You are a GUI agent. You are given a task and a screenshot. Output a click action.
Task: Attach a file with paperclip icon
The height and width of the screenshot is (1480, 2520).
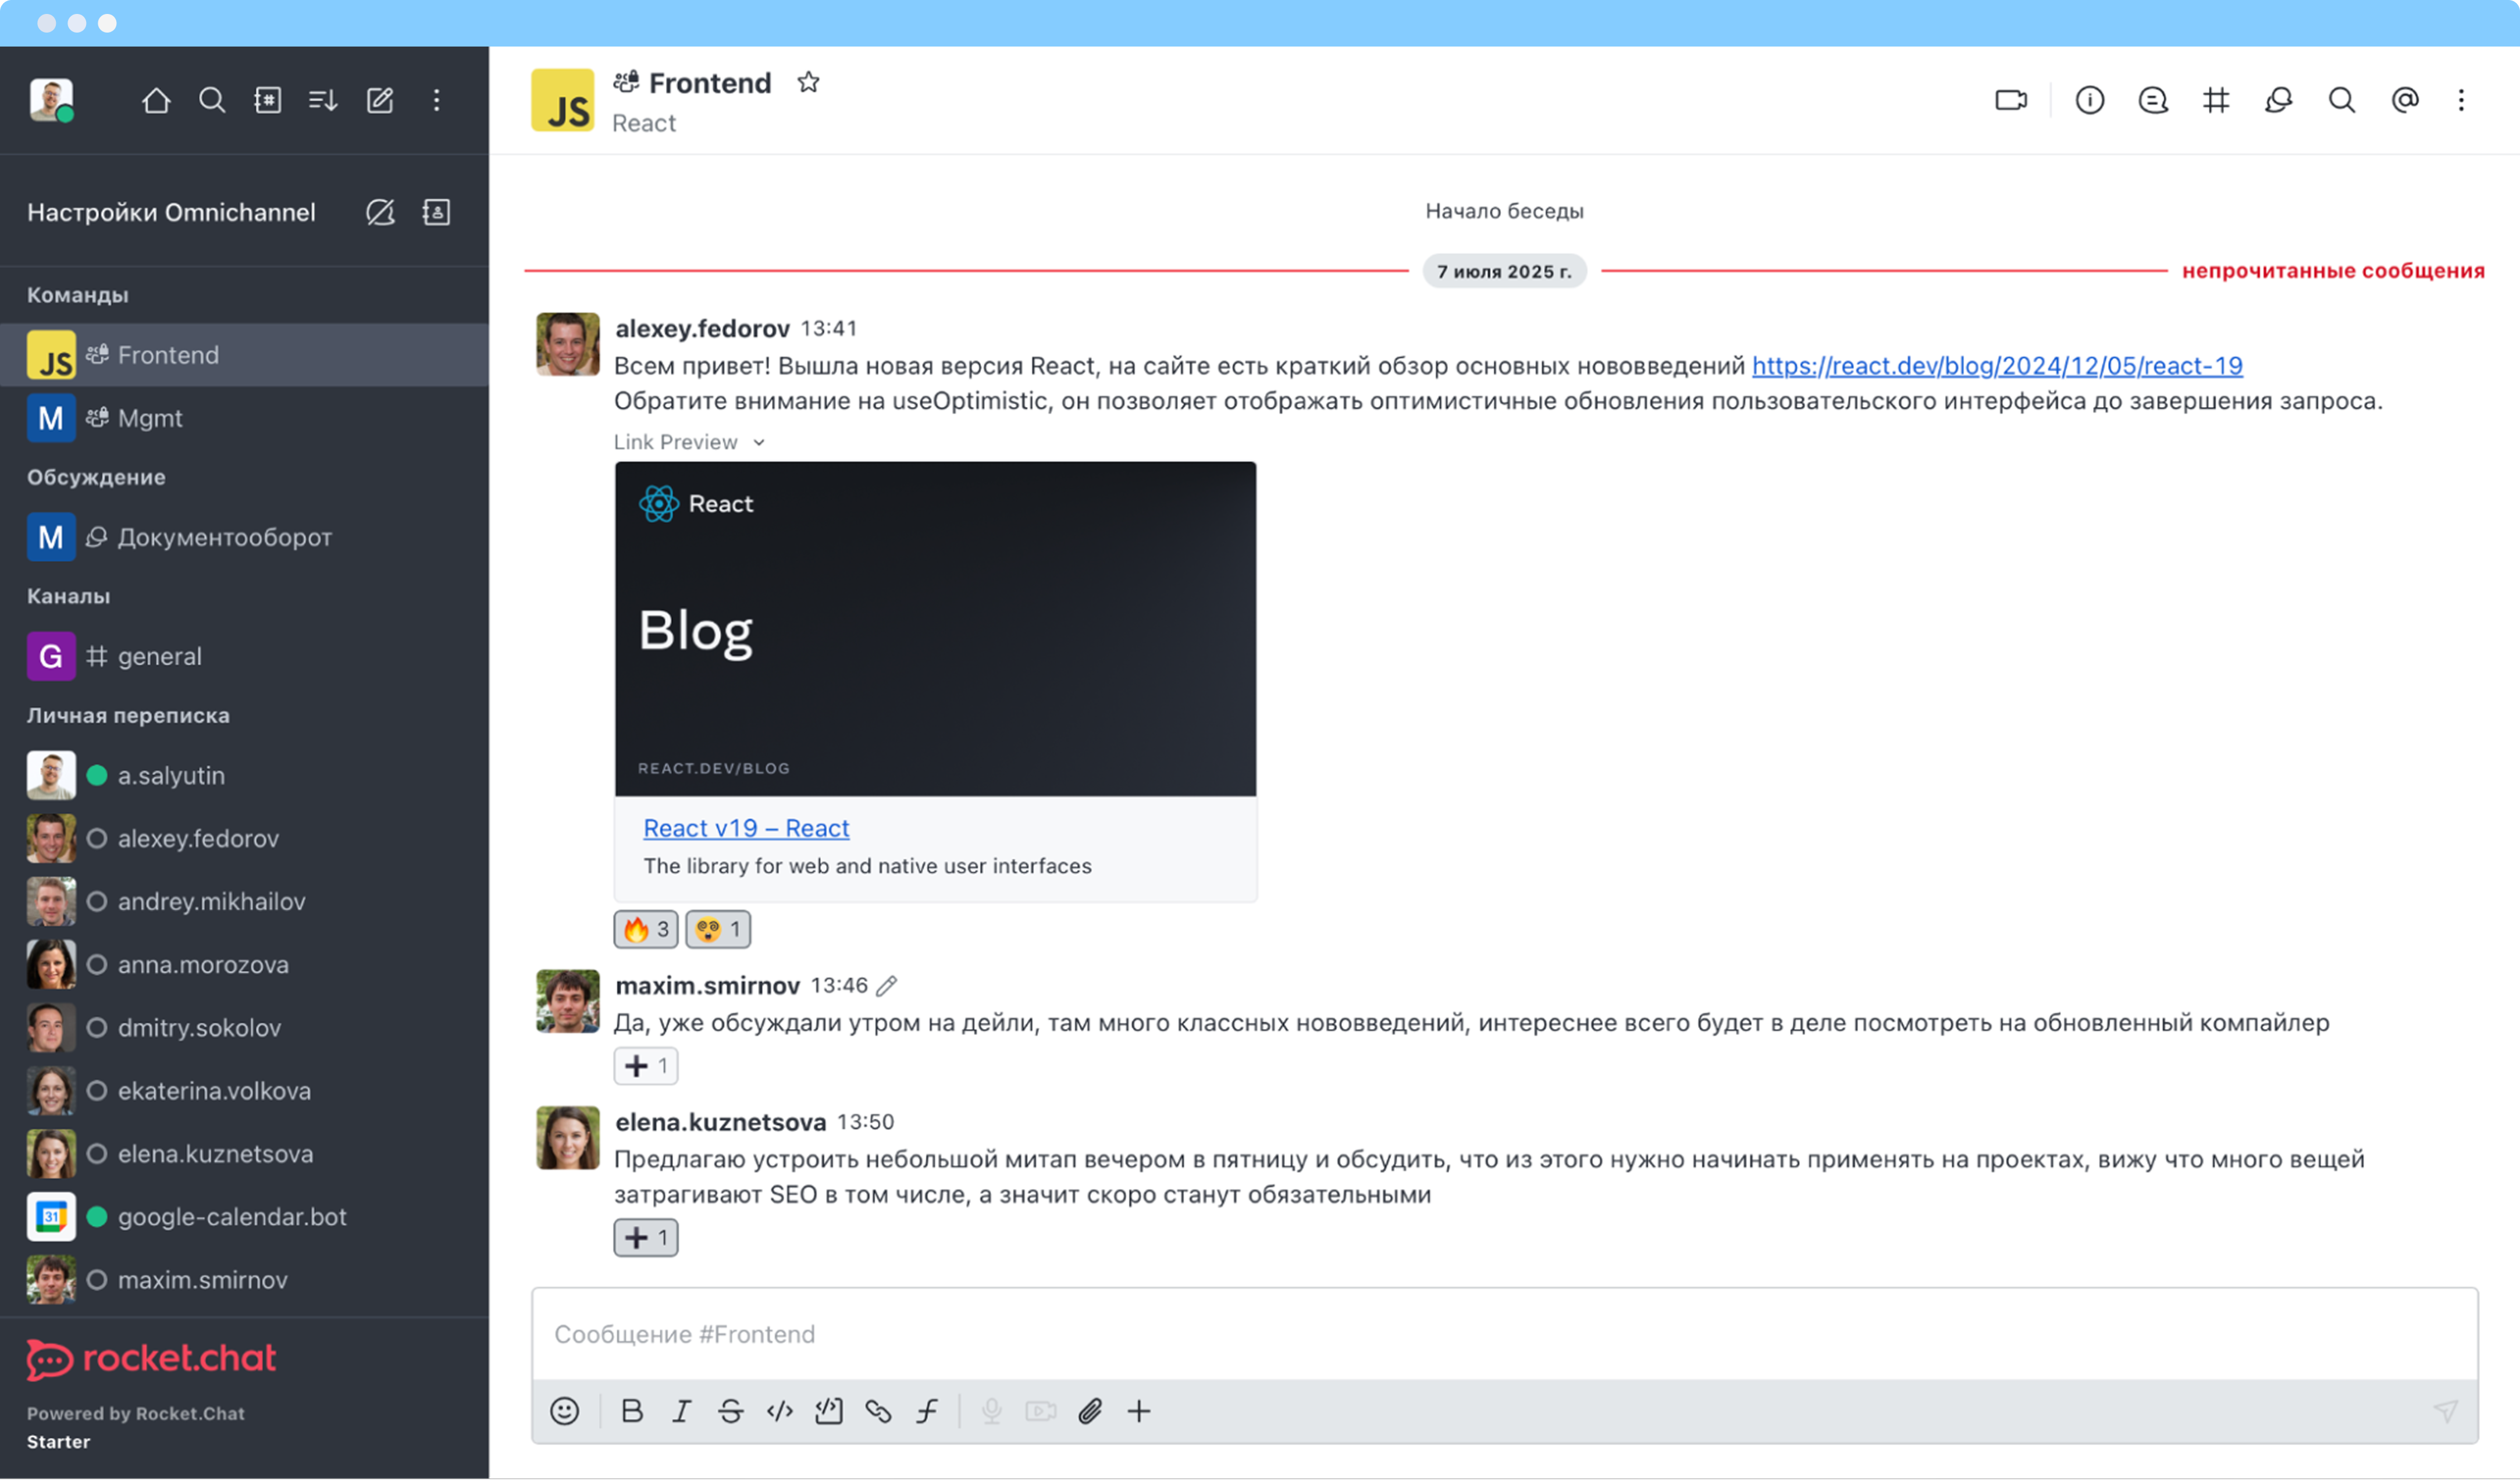click(x=1090, y=1411)
